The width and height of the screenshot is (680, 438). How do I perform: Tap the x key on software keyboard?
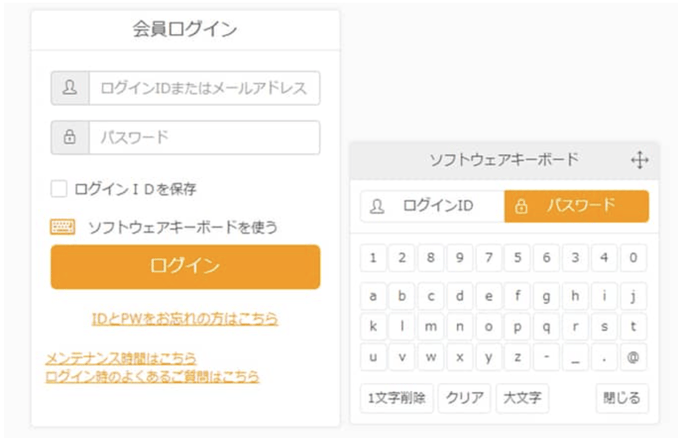(x=460, y=357)
